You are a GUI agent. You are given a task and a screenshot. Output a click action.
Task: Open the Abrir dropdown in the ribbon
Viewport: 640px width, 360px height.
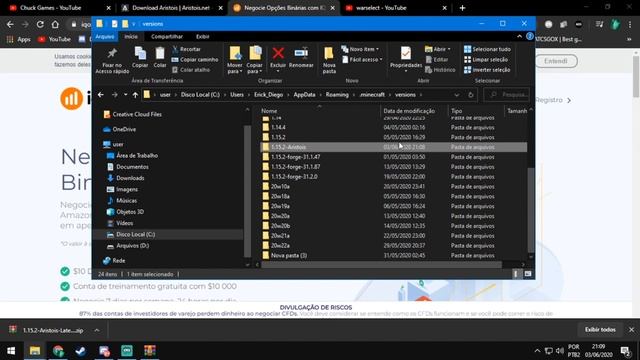[x=438, y=49]
